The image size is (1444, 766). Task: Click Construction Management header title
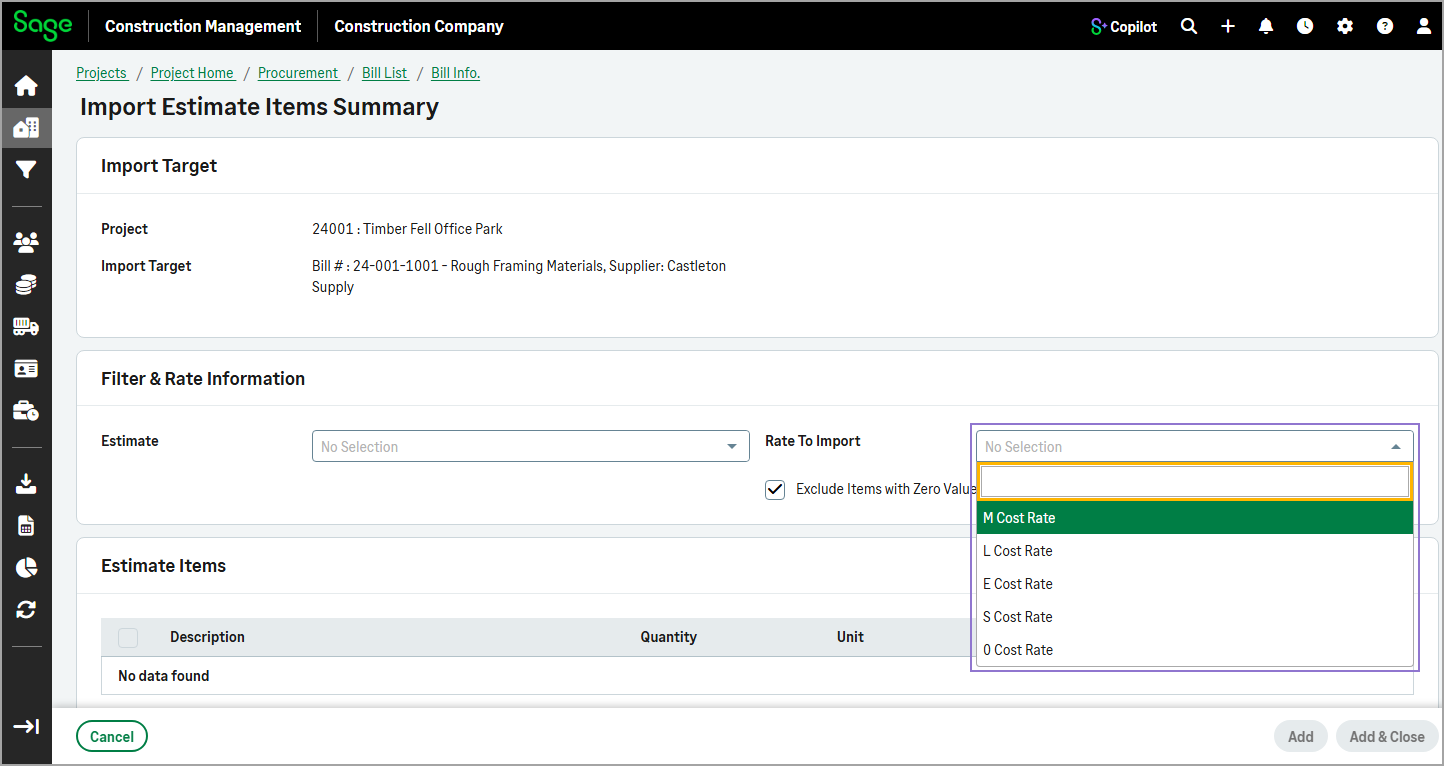point(203,27)
